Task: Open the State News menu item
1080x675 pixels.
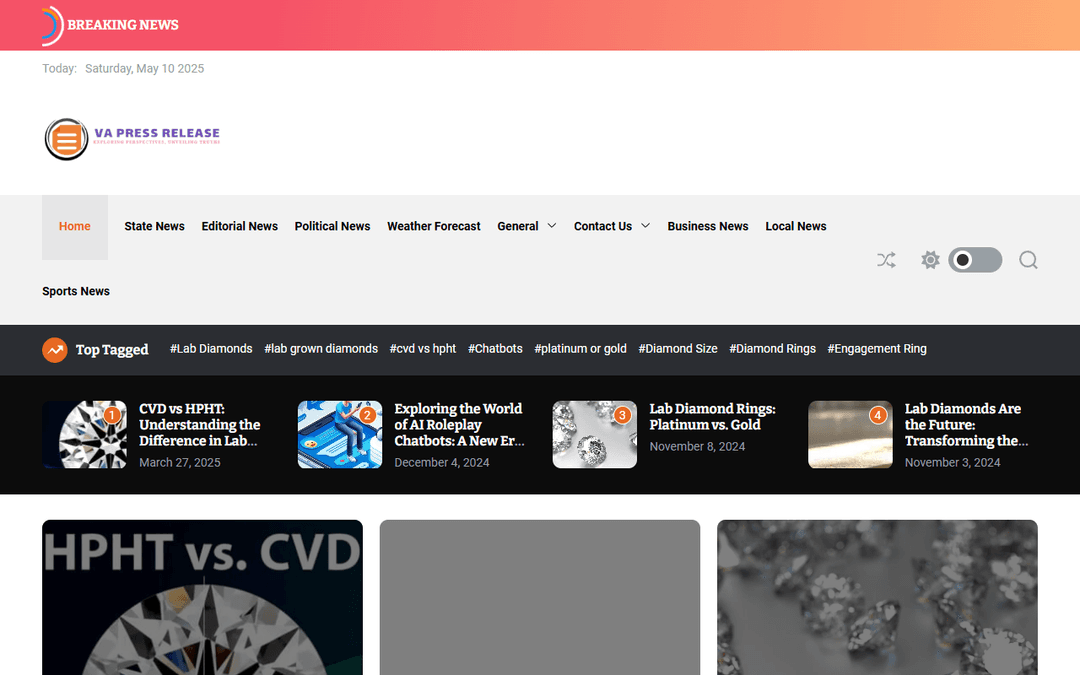Action: point(154,227)
